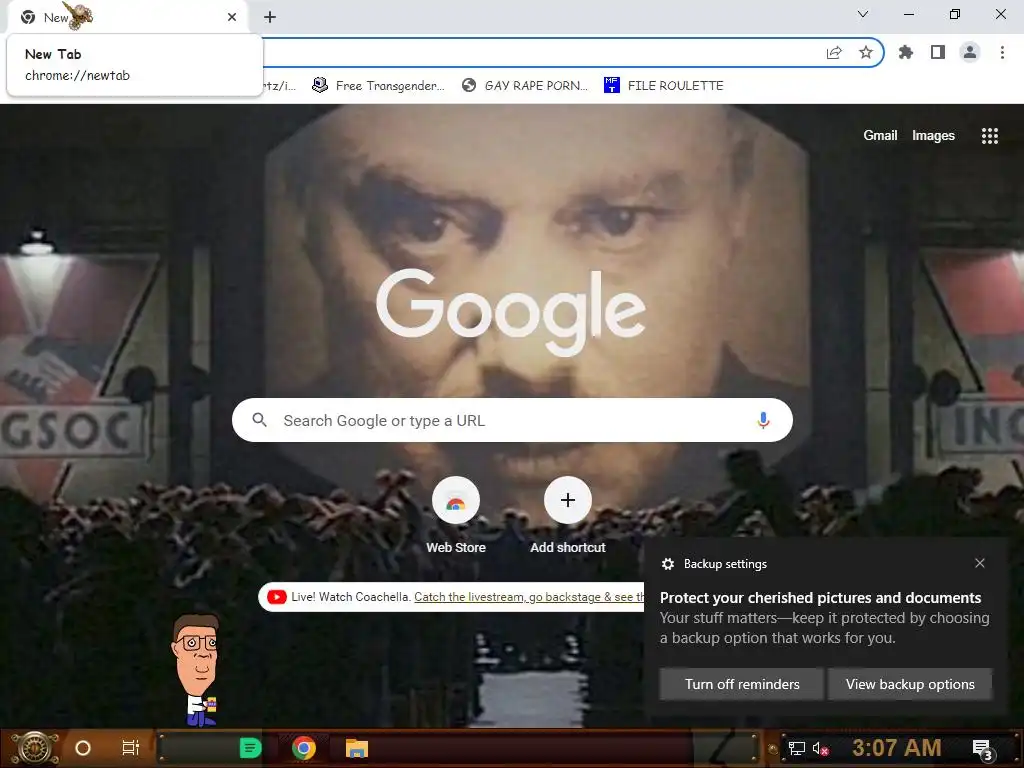Open the Free Transgender... bookmark
1024x768 pixels.
(x=379, y=86)
